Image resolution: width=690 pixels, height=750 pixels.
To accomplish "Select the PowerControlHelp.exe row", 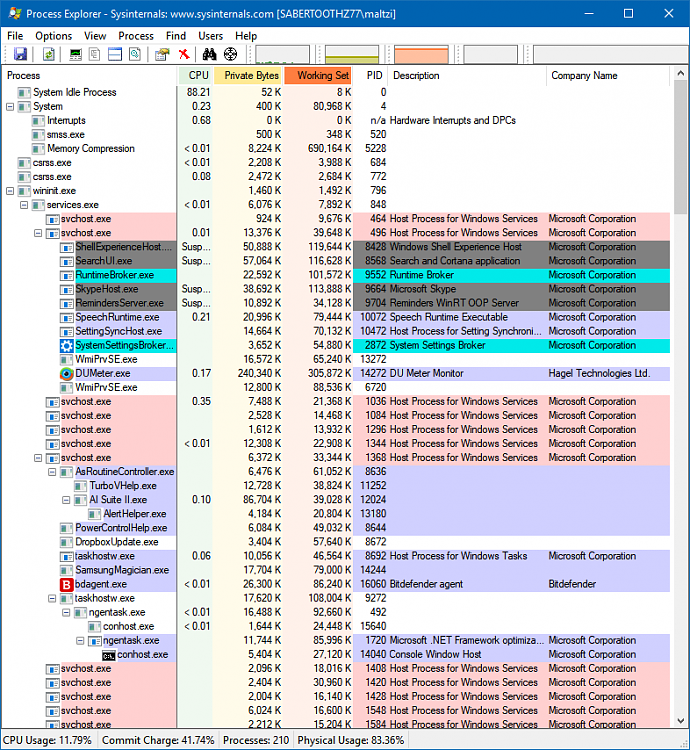I will tap(336, 528).
